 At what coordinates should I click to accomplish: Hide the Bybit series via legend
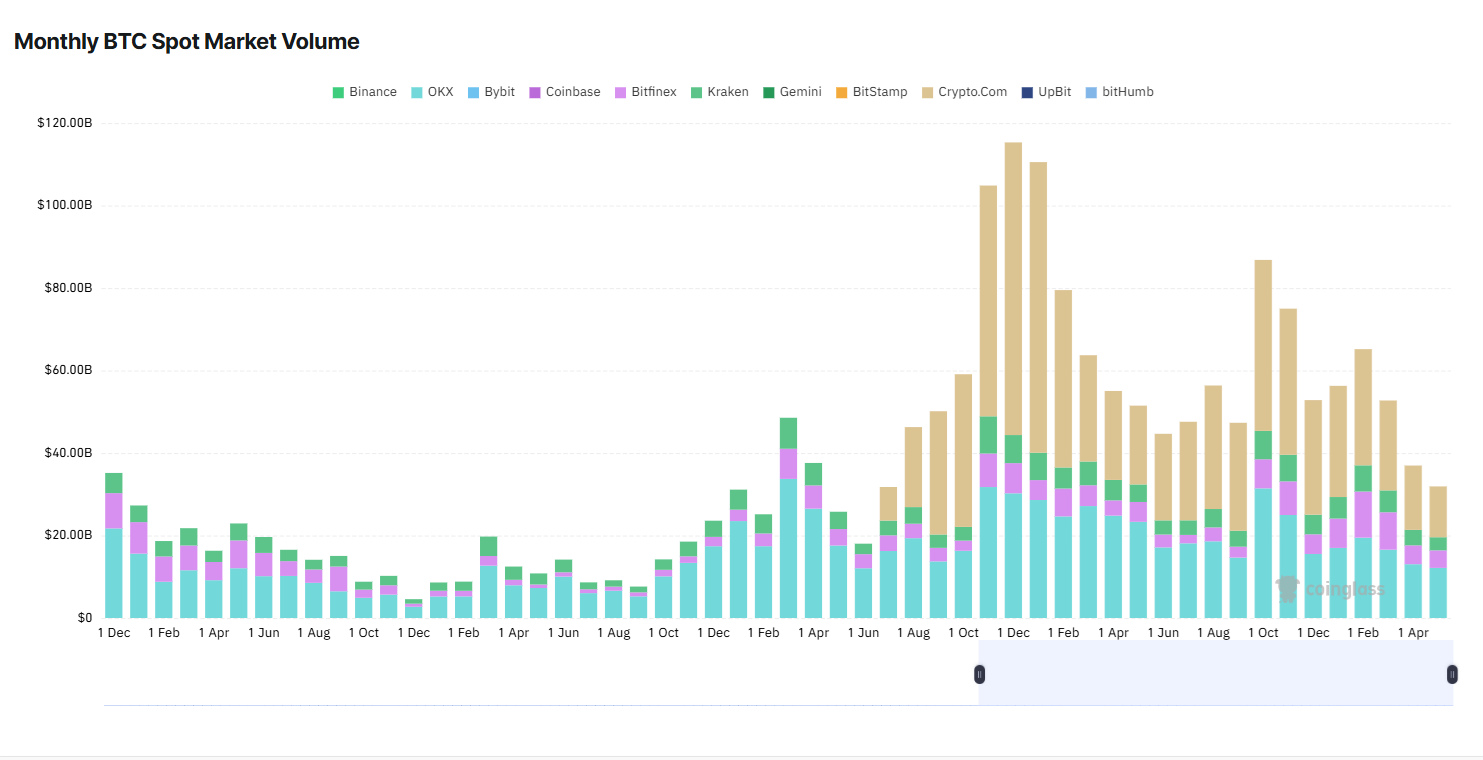click(491, 92)
